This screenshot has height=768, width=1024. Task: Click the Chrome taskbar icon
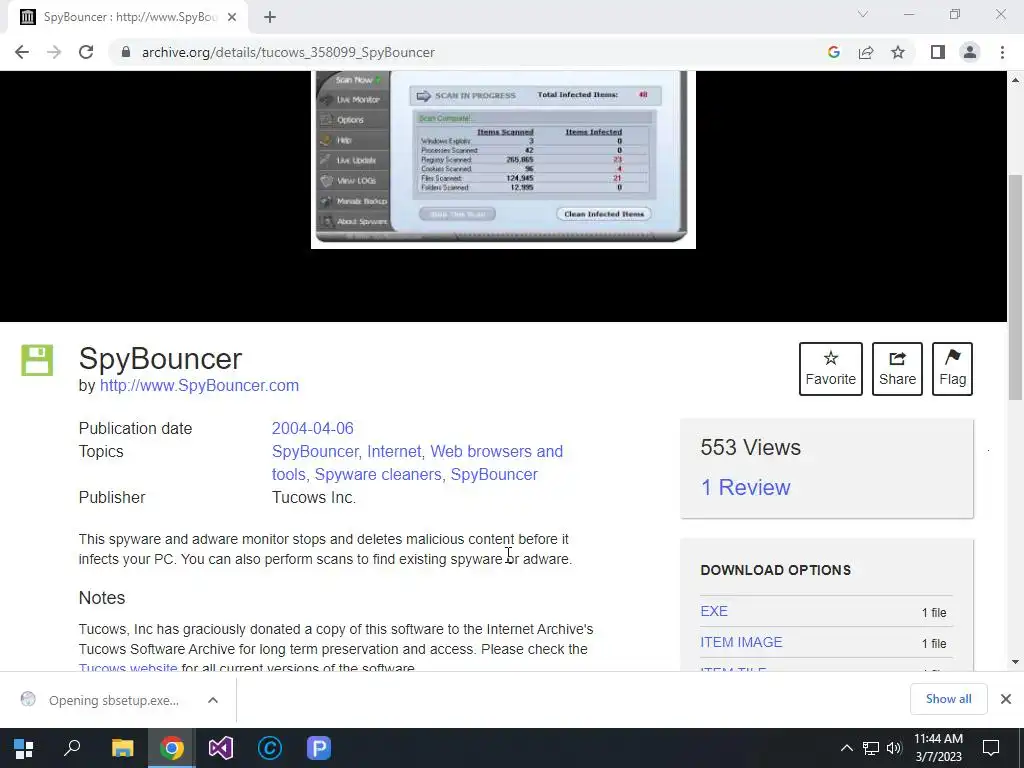pos(172,748)
